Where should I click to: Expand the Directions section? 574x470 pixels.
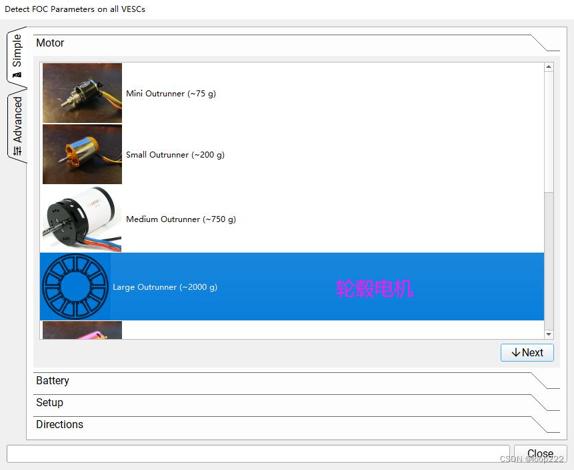[x=296, y=425]
